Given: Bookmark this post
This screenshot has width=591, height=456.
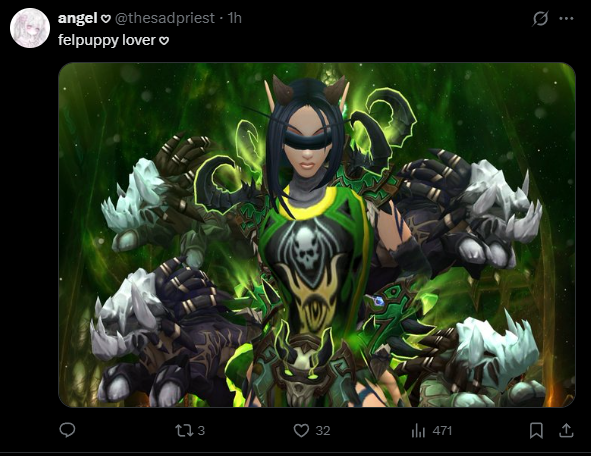Looking at the screenshot, I should (x=536, y=430).
